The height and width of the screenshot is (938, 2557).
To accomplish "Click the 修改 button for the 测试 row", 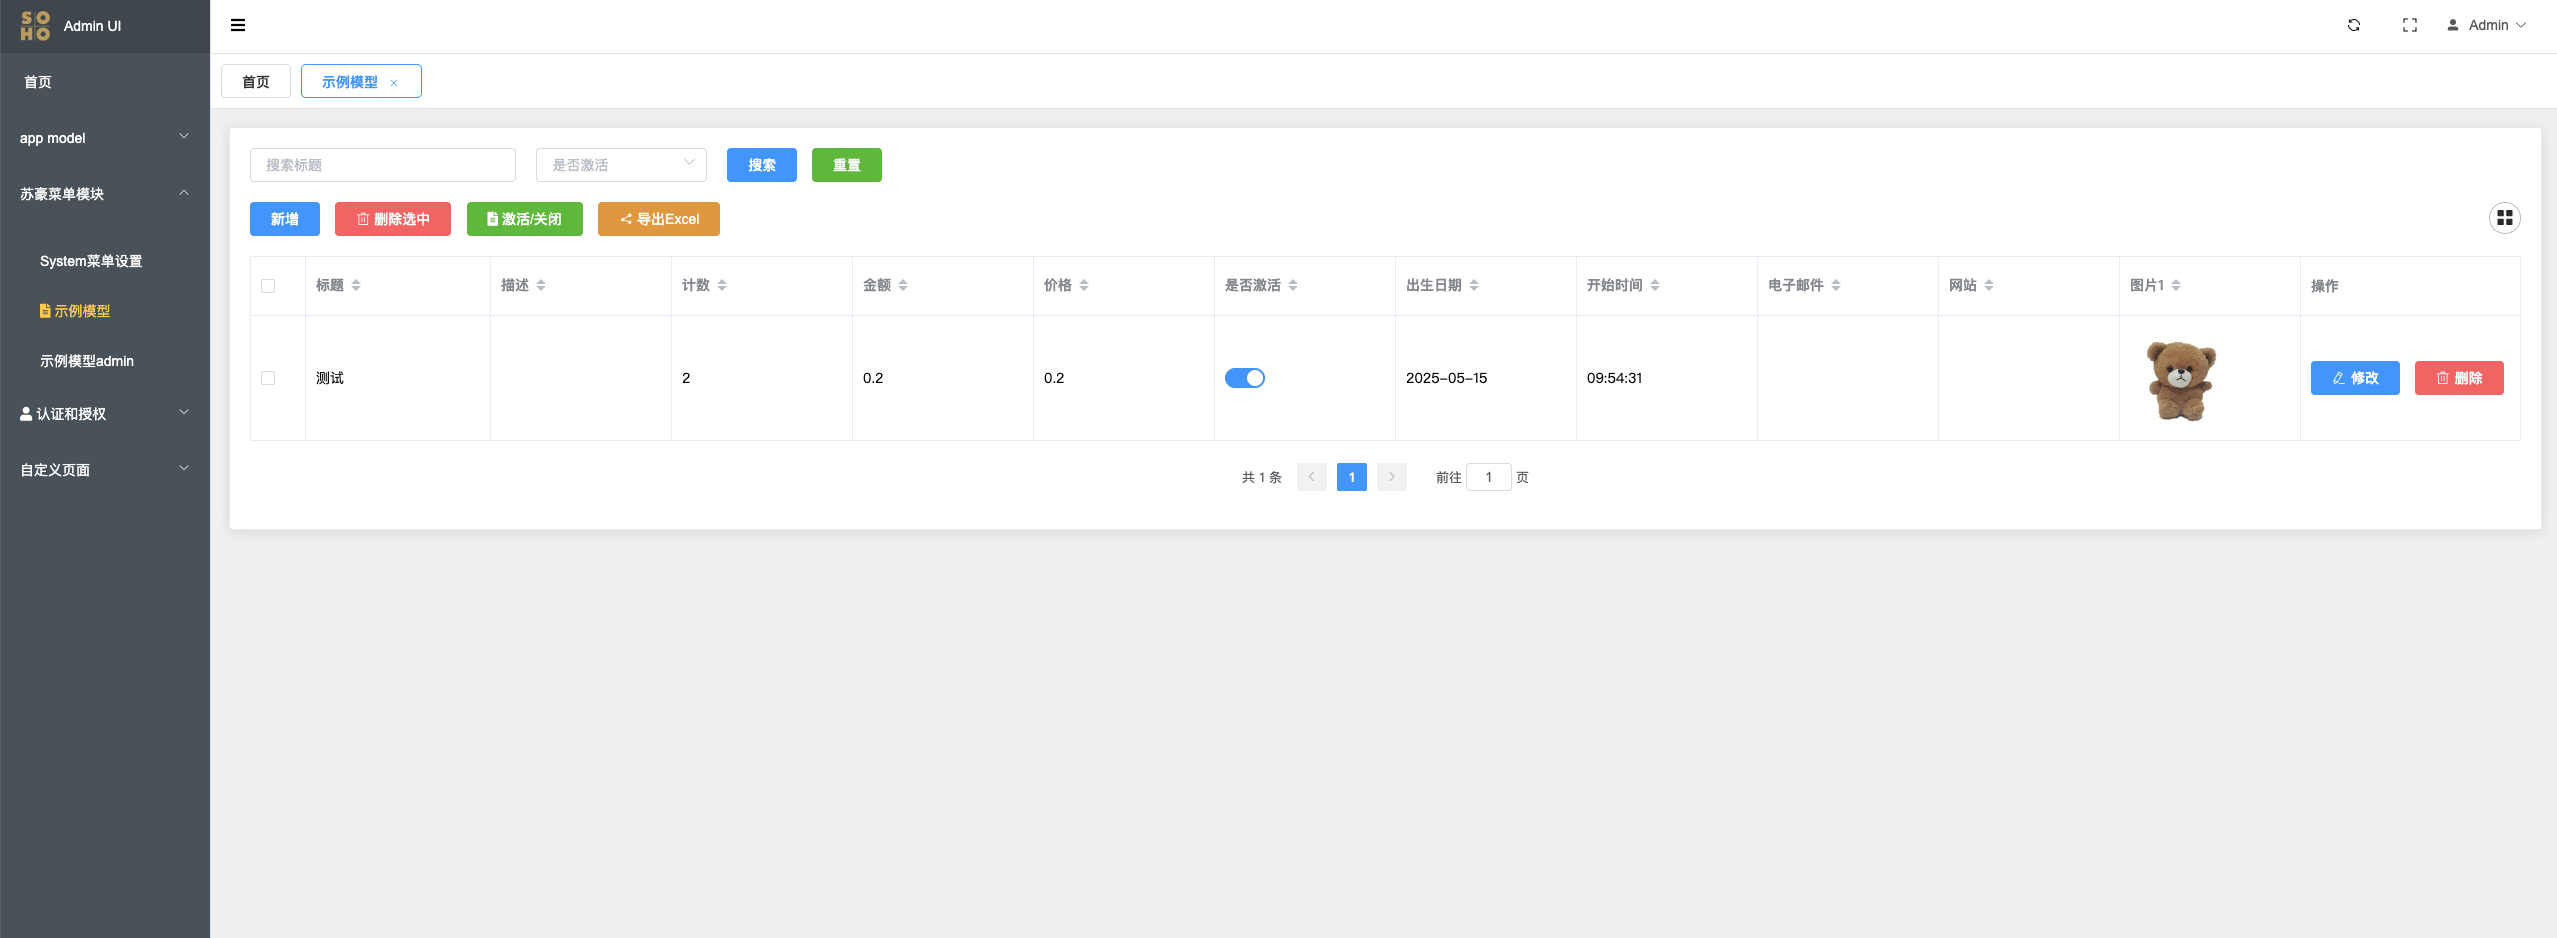I will click(x=2355, y=377).
